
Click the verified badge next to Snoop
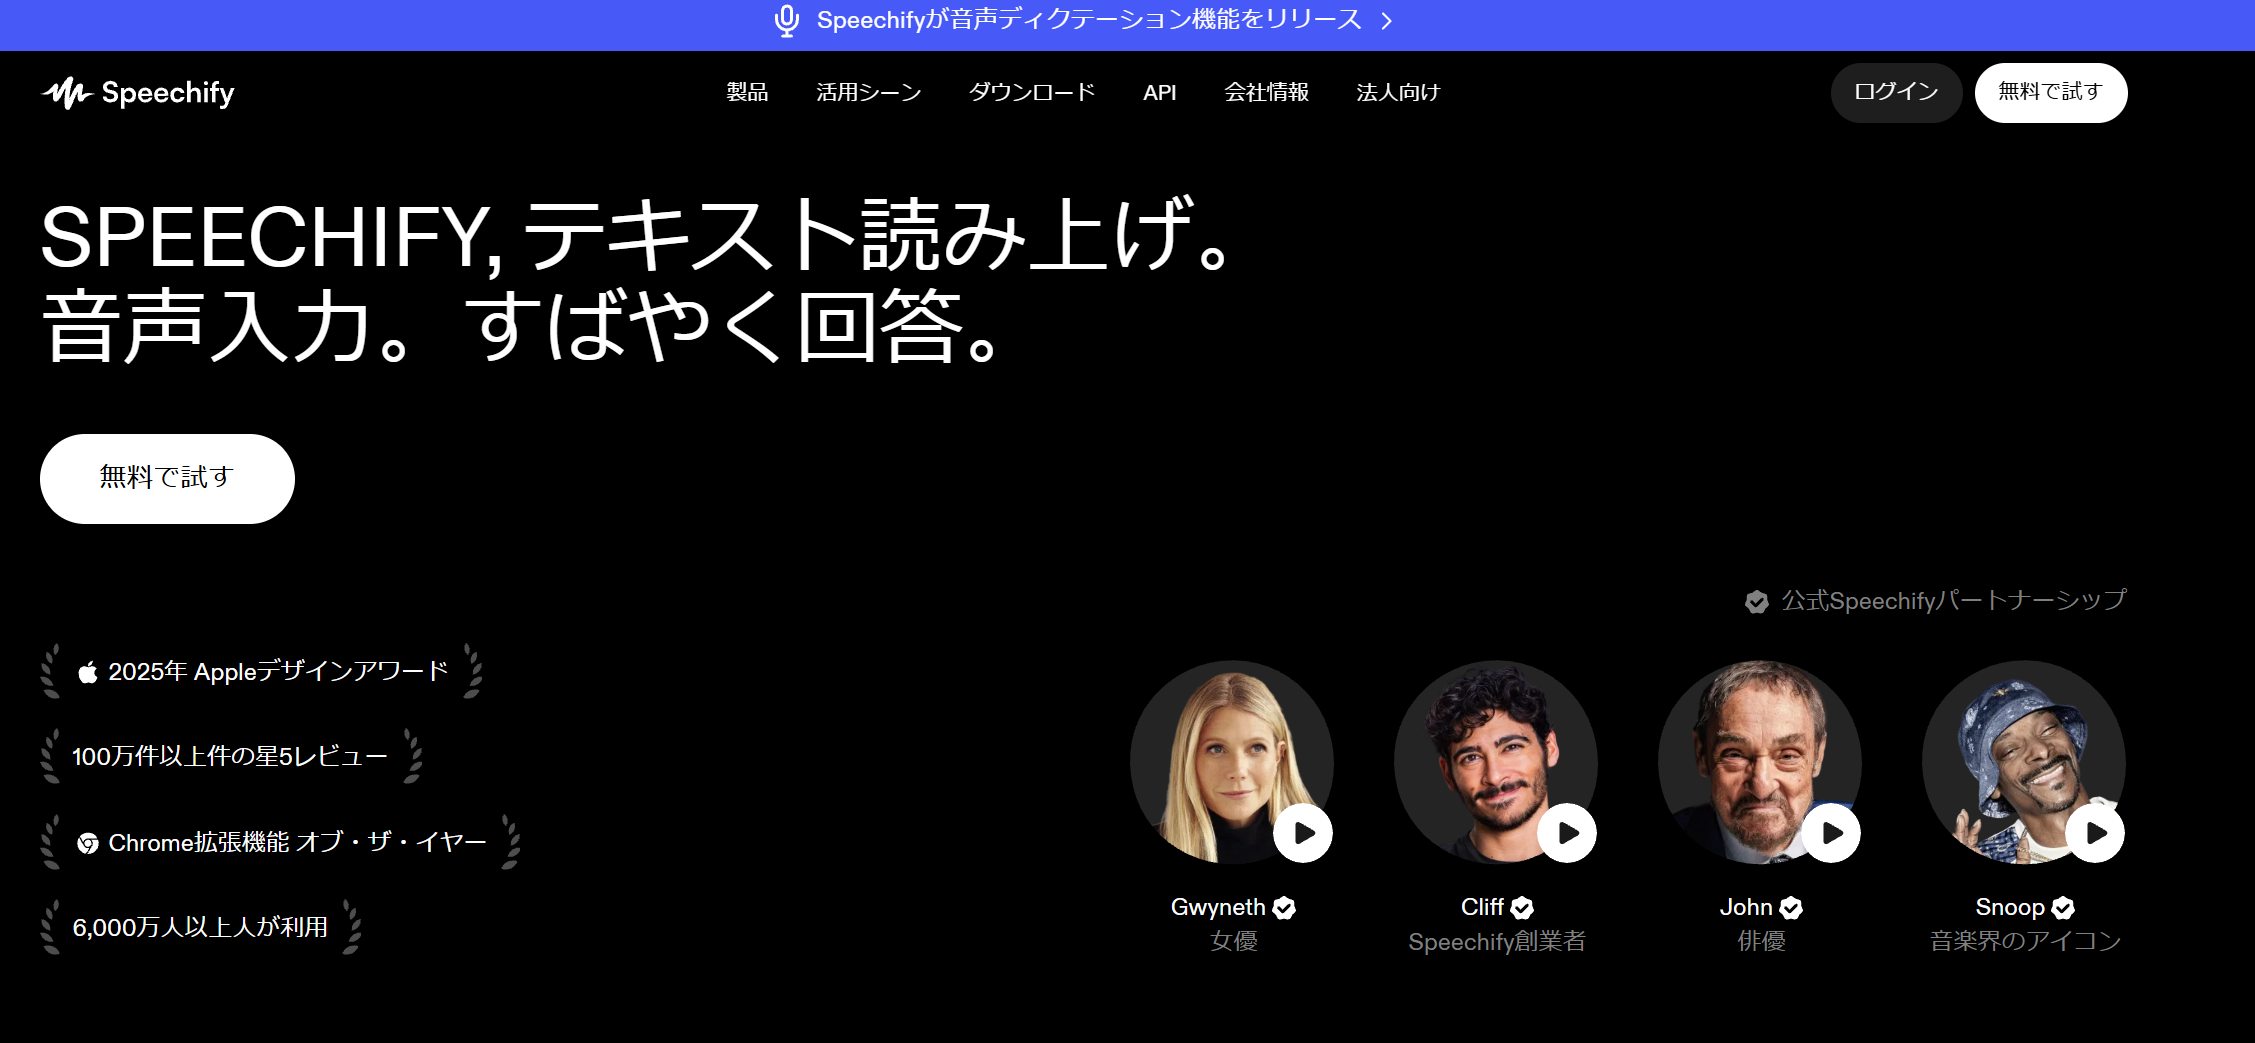(x=2063, y=908)
